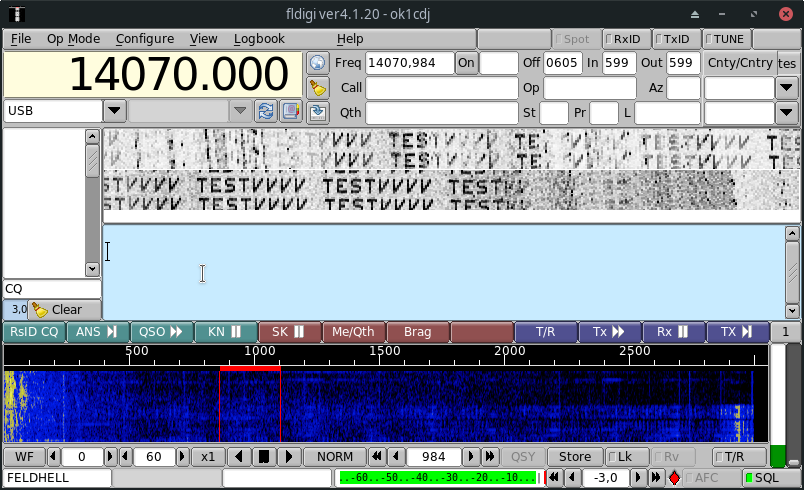Click the FELDHELL mode status field
The image size is (804, 490).
coord(57,478)
